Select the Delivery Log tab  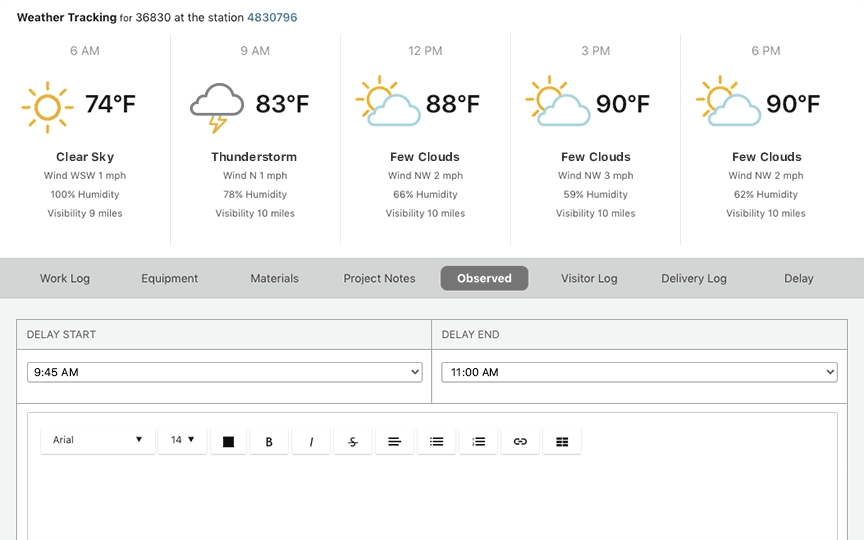click(x=694, y=278)
